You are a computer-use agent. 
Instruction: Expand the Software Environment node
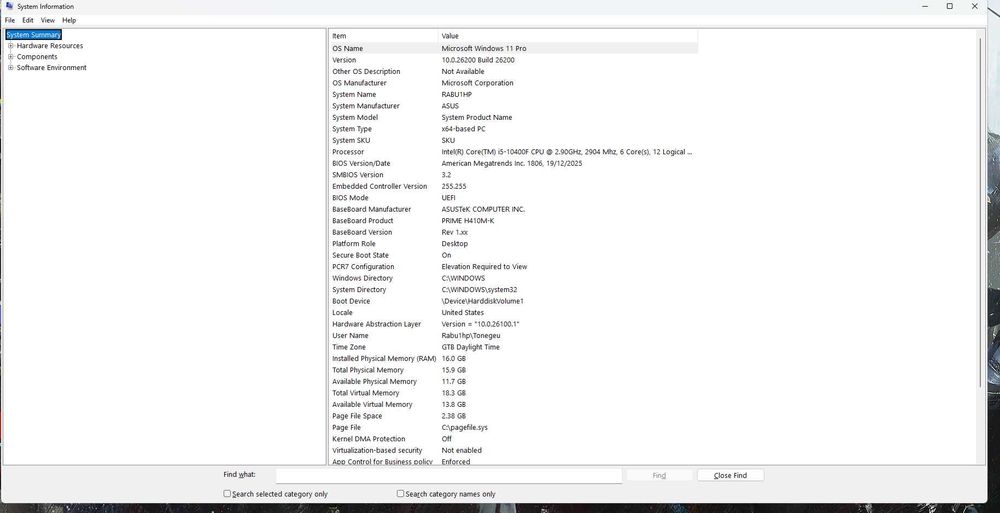(10, 68)
